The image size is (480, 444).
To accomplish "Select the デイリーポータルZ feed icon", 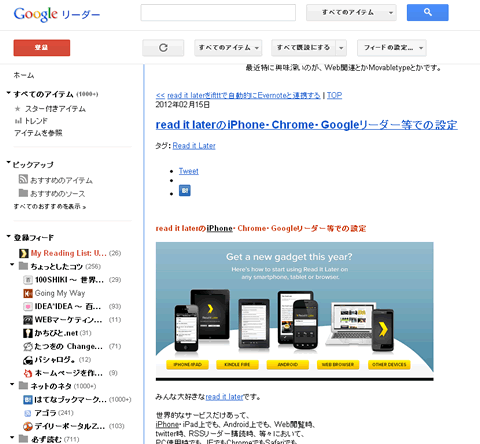I will pyautogui.click(x=28, y=426).
